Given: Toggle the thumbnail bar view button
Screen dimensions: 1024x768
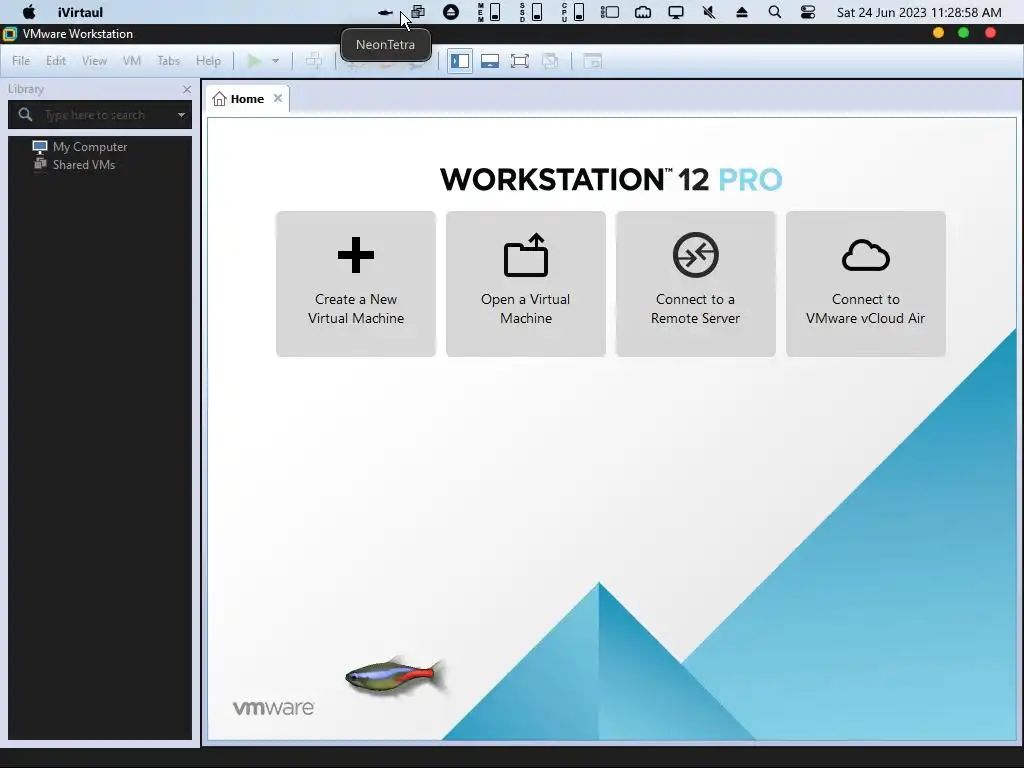Looking at the screenshot, I should (490, 61).
